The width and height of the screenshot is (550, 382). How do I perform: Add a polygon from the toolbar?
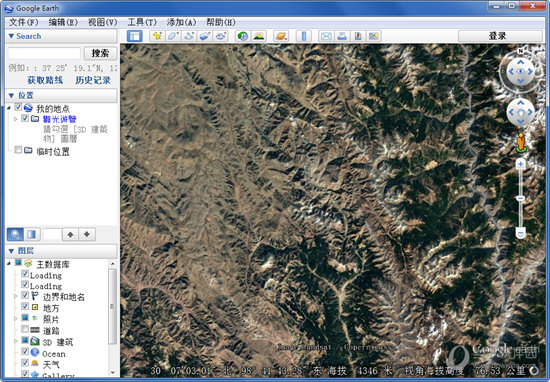(x=173, y=36)
